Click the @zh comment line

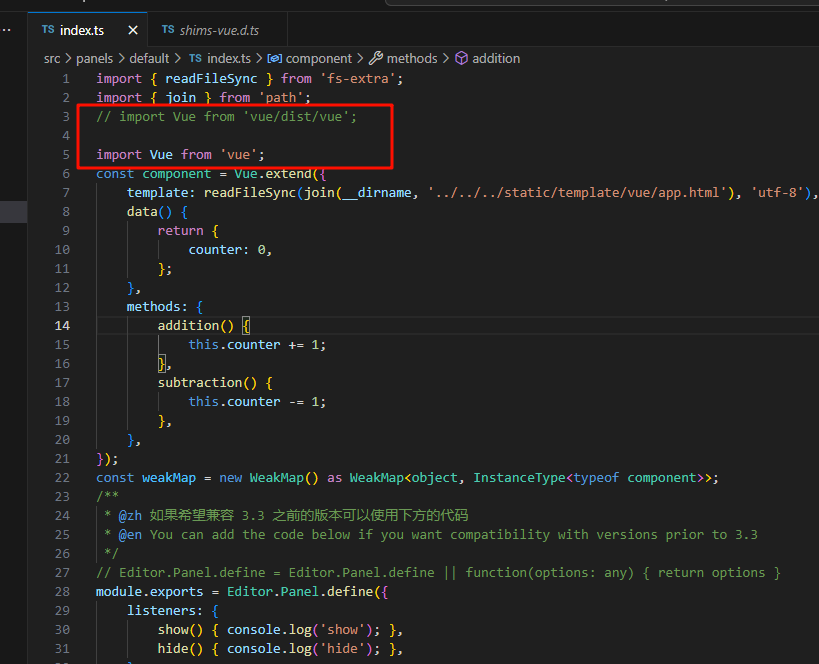coord(286,516)
